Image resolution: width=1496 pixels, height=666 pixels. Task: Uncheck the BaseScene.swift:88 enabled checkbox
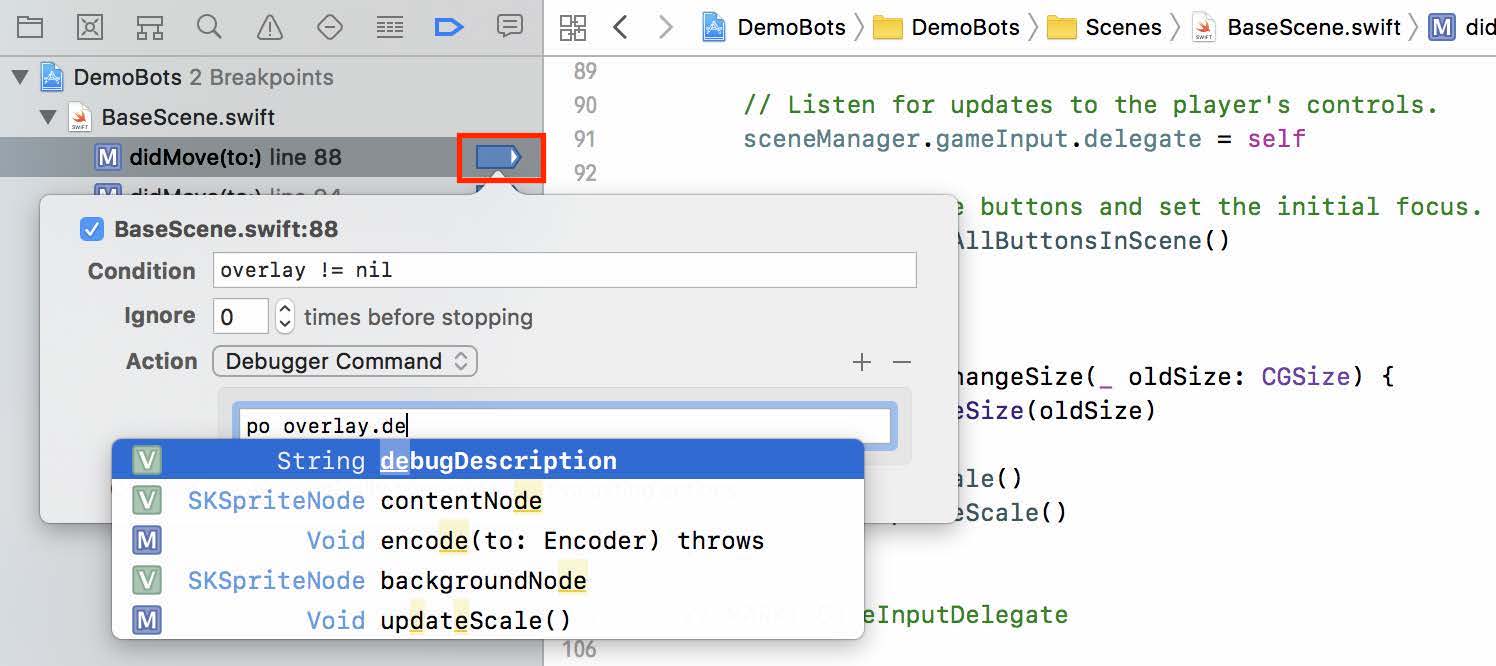(92, 230)
